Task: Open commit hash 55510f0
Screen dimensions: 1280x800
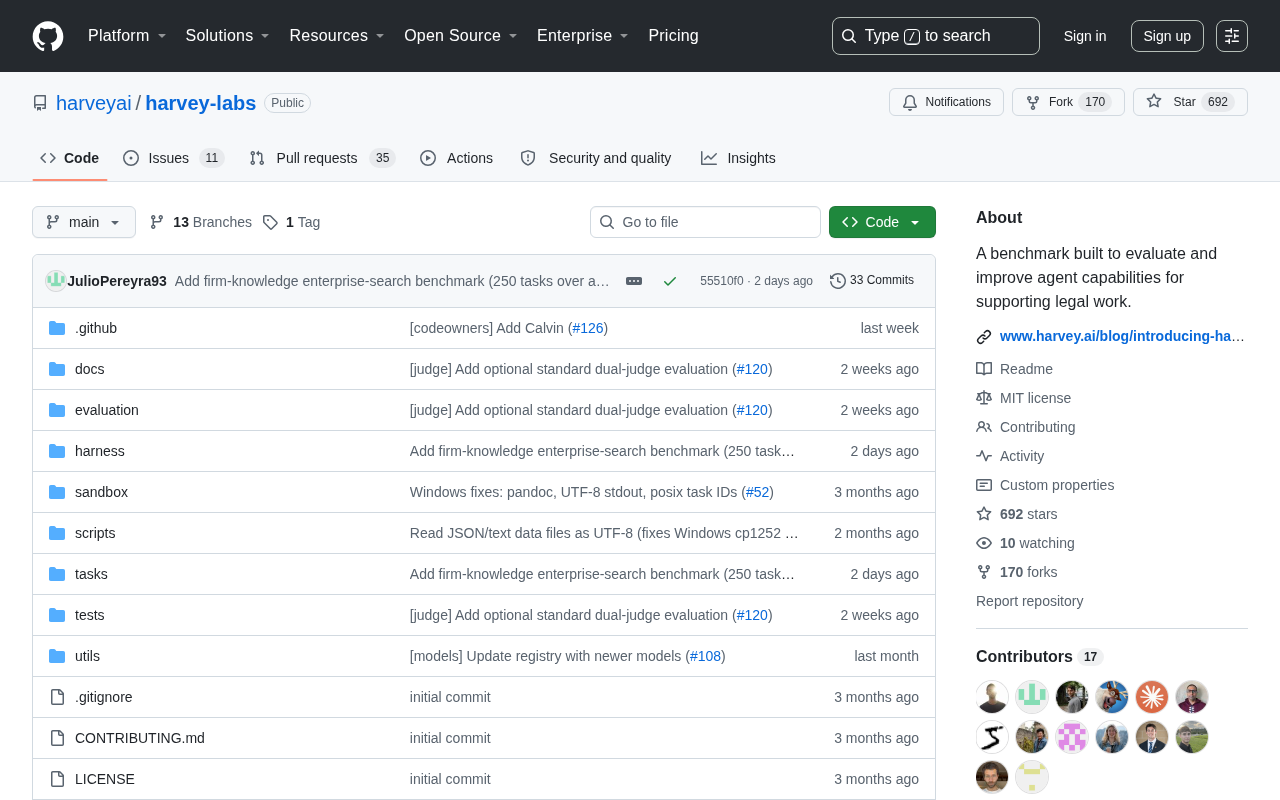Action: [x=722, y=281]
